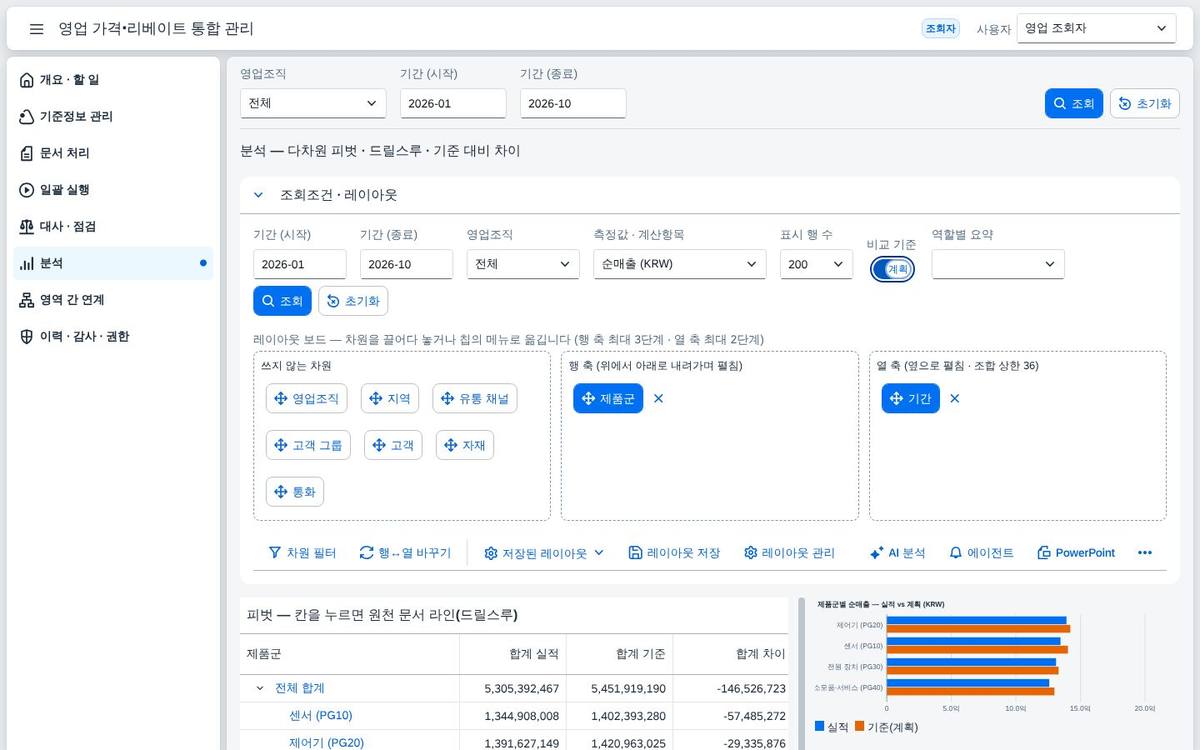Screen dimensions: 1200x750
Task: Click the 고객 그룹 dimension chip
Action: tap(308, 445)
